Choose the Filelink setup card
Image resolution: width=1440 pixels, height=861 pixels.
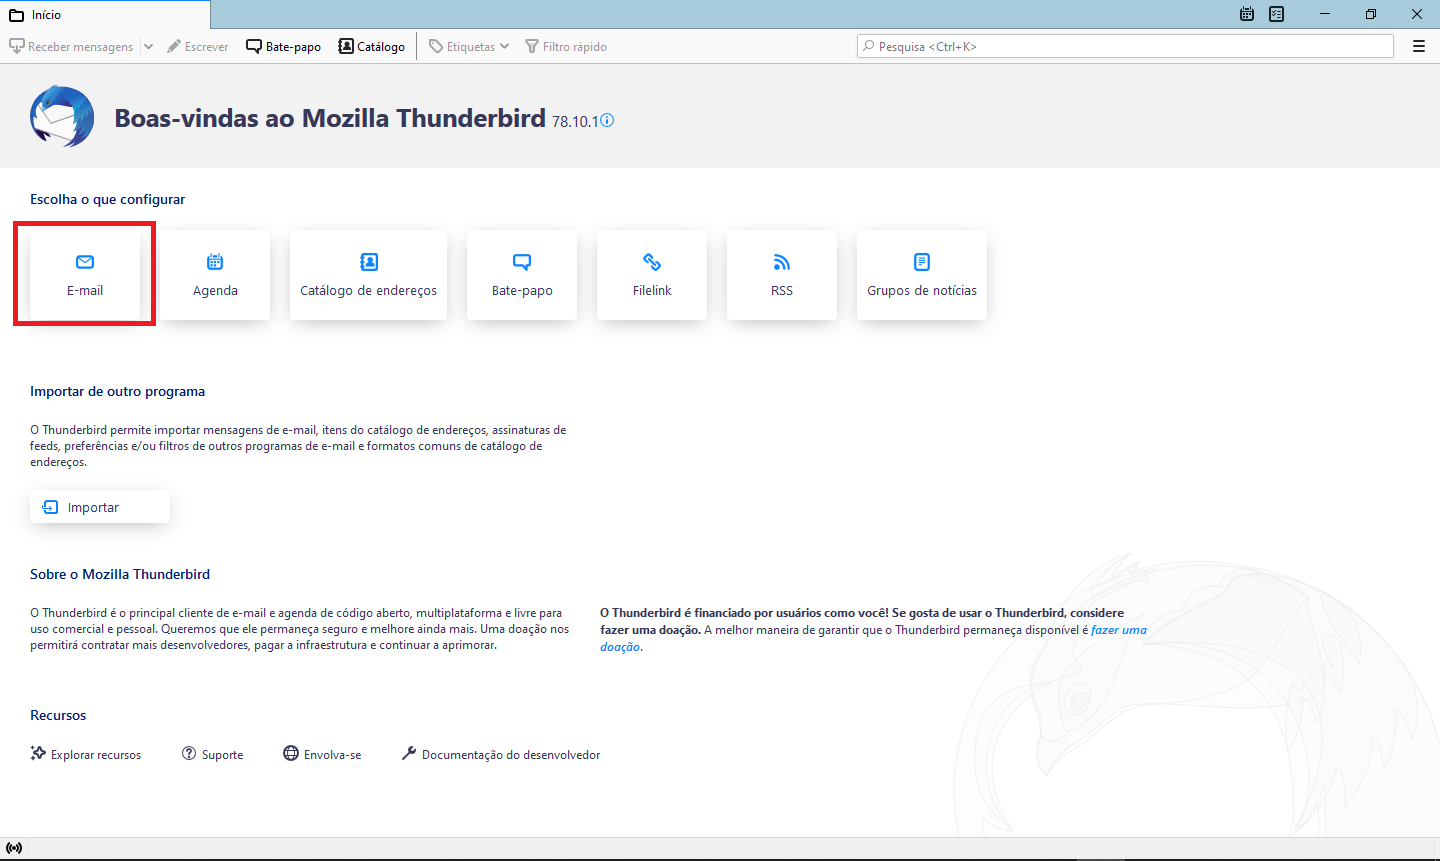click(x=652, y=275)
